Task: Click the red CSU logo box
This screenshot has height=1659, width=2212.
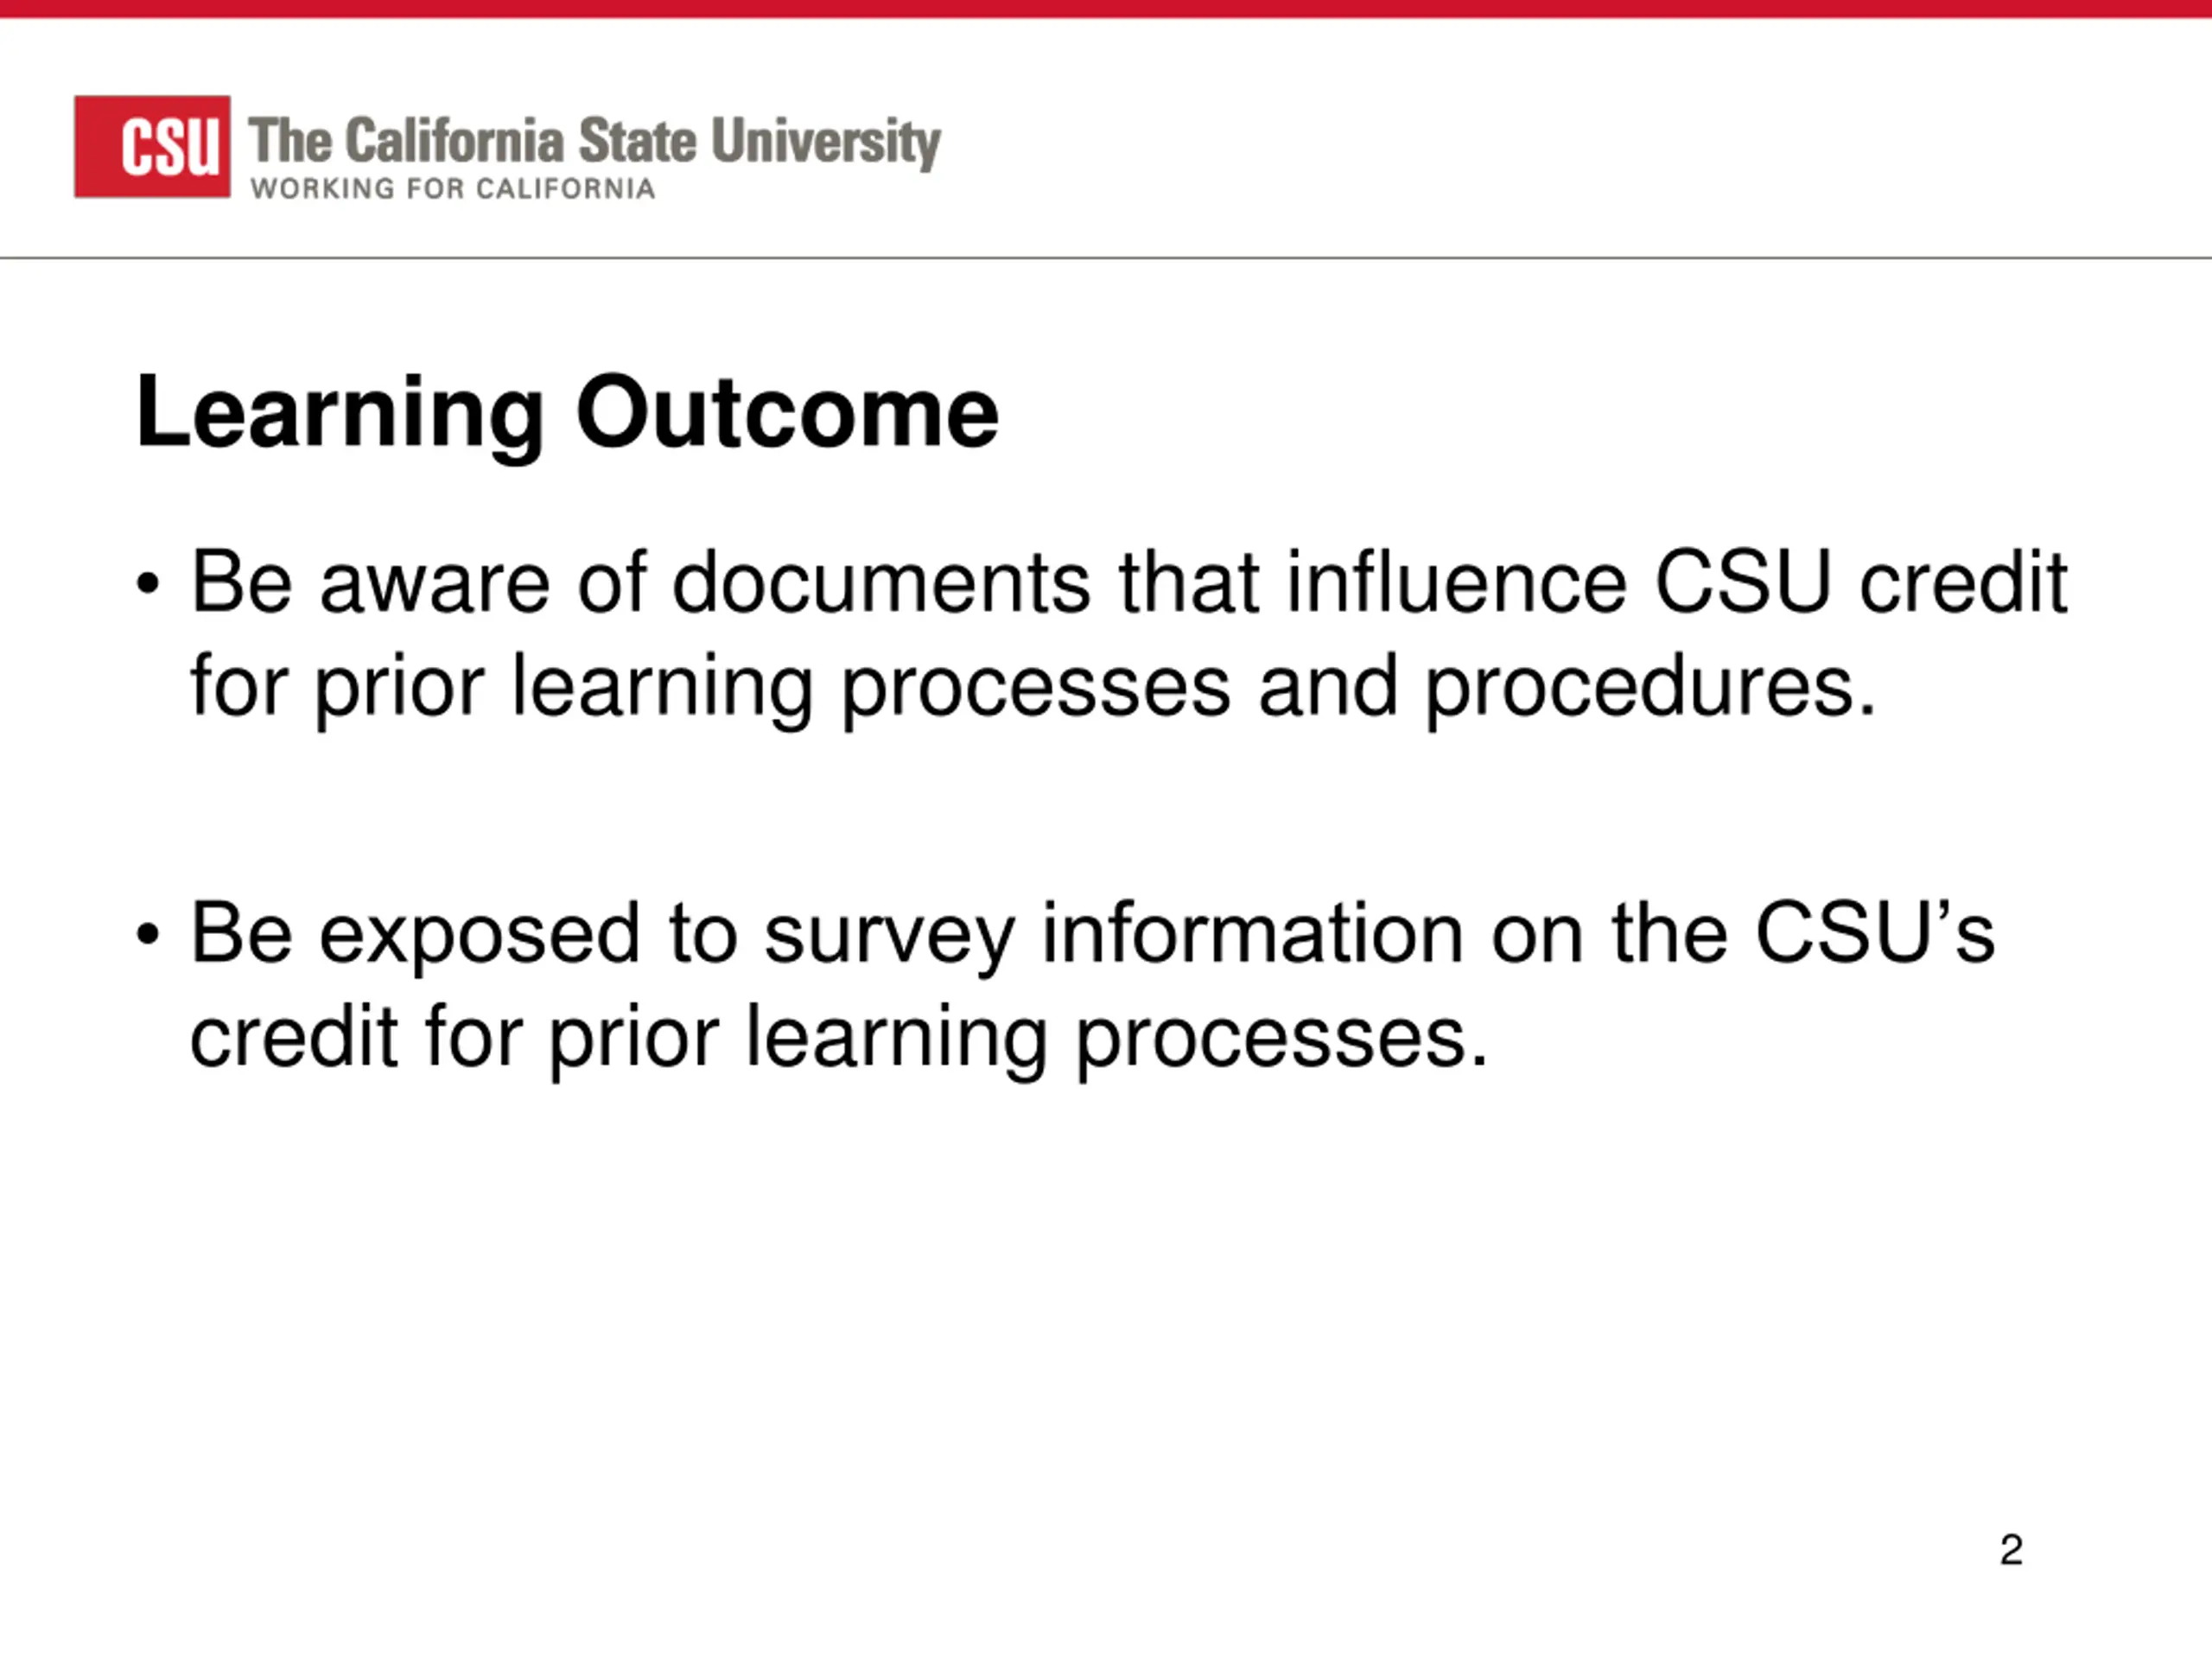Action: point(152,146)
